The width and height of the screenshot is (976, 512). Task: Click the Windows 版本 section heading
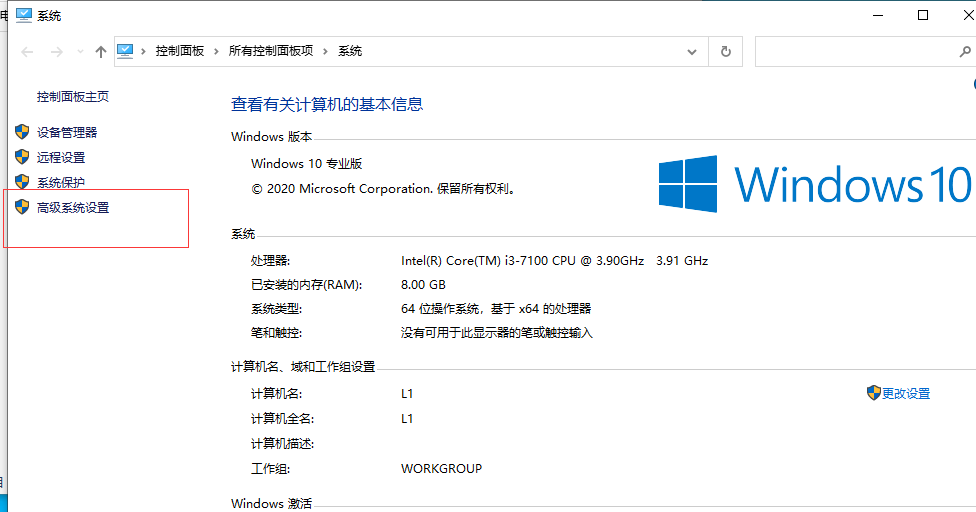pyautogui.click(x=271, y=137)
